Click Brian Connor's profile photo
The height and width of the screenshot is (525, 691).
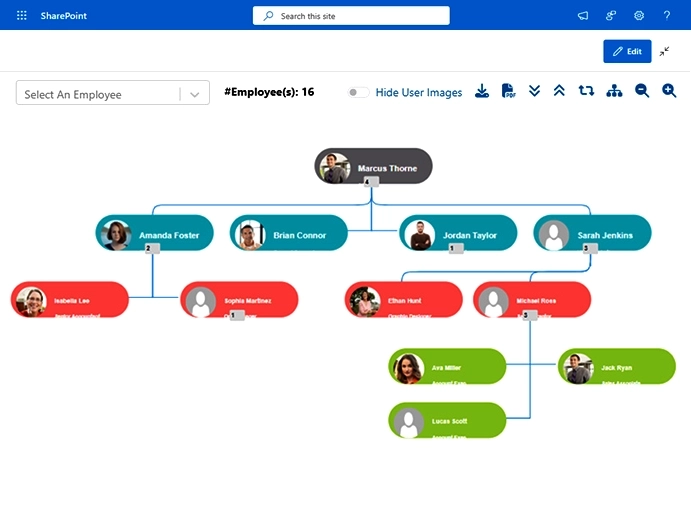coord(250,235)
